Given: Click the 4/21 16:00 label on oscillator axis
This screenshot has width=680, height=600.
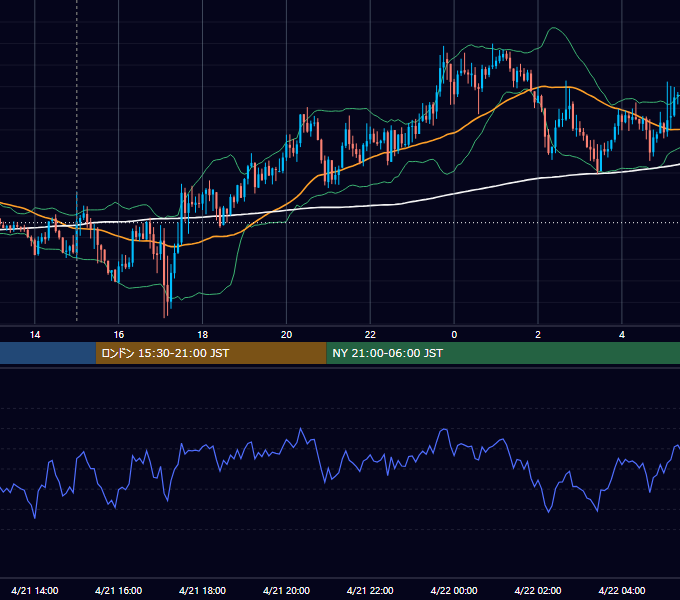Looking at the screenshot, I should pos(118,590).
